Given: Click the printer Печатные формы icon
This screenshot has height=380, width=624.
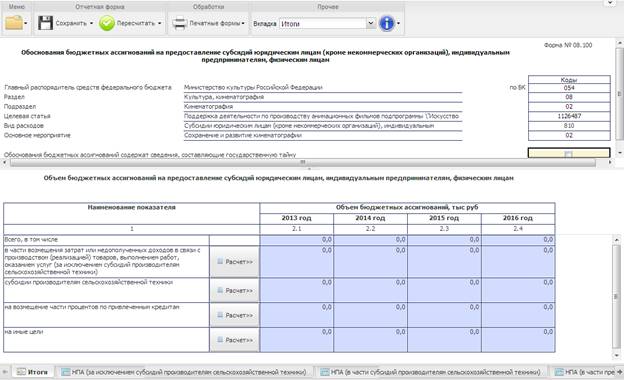Looking at the screenshot, I should point(180,23).
